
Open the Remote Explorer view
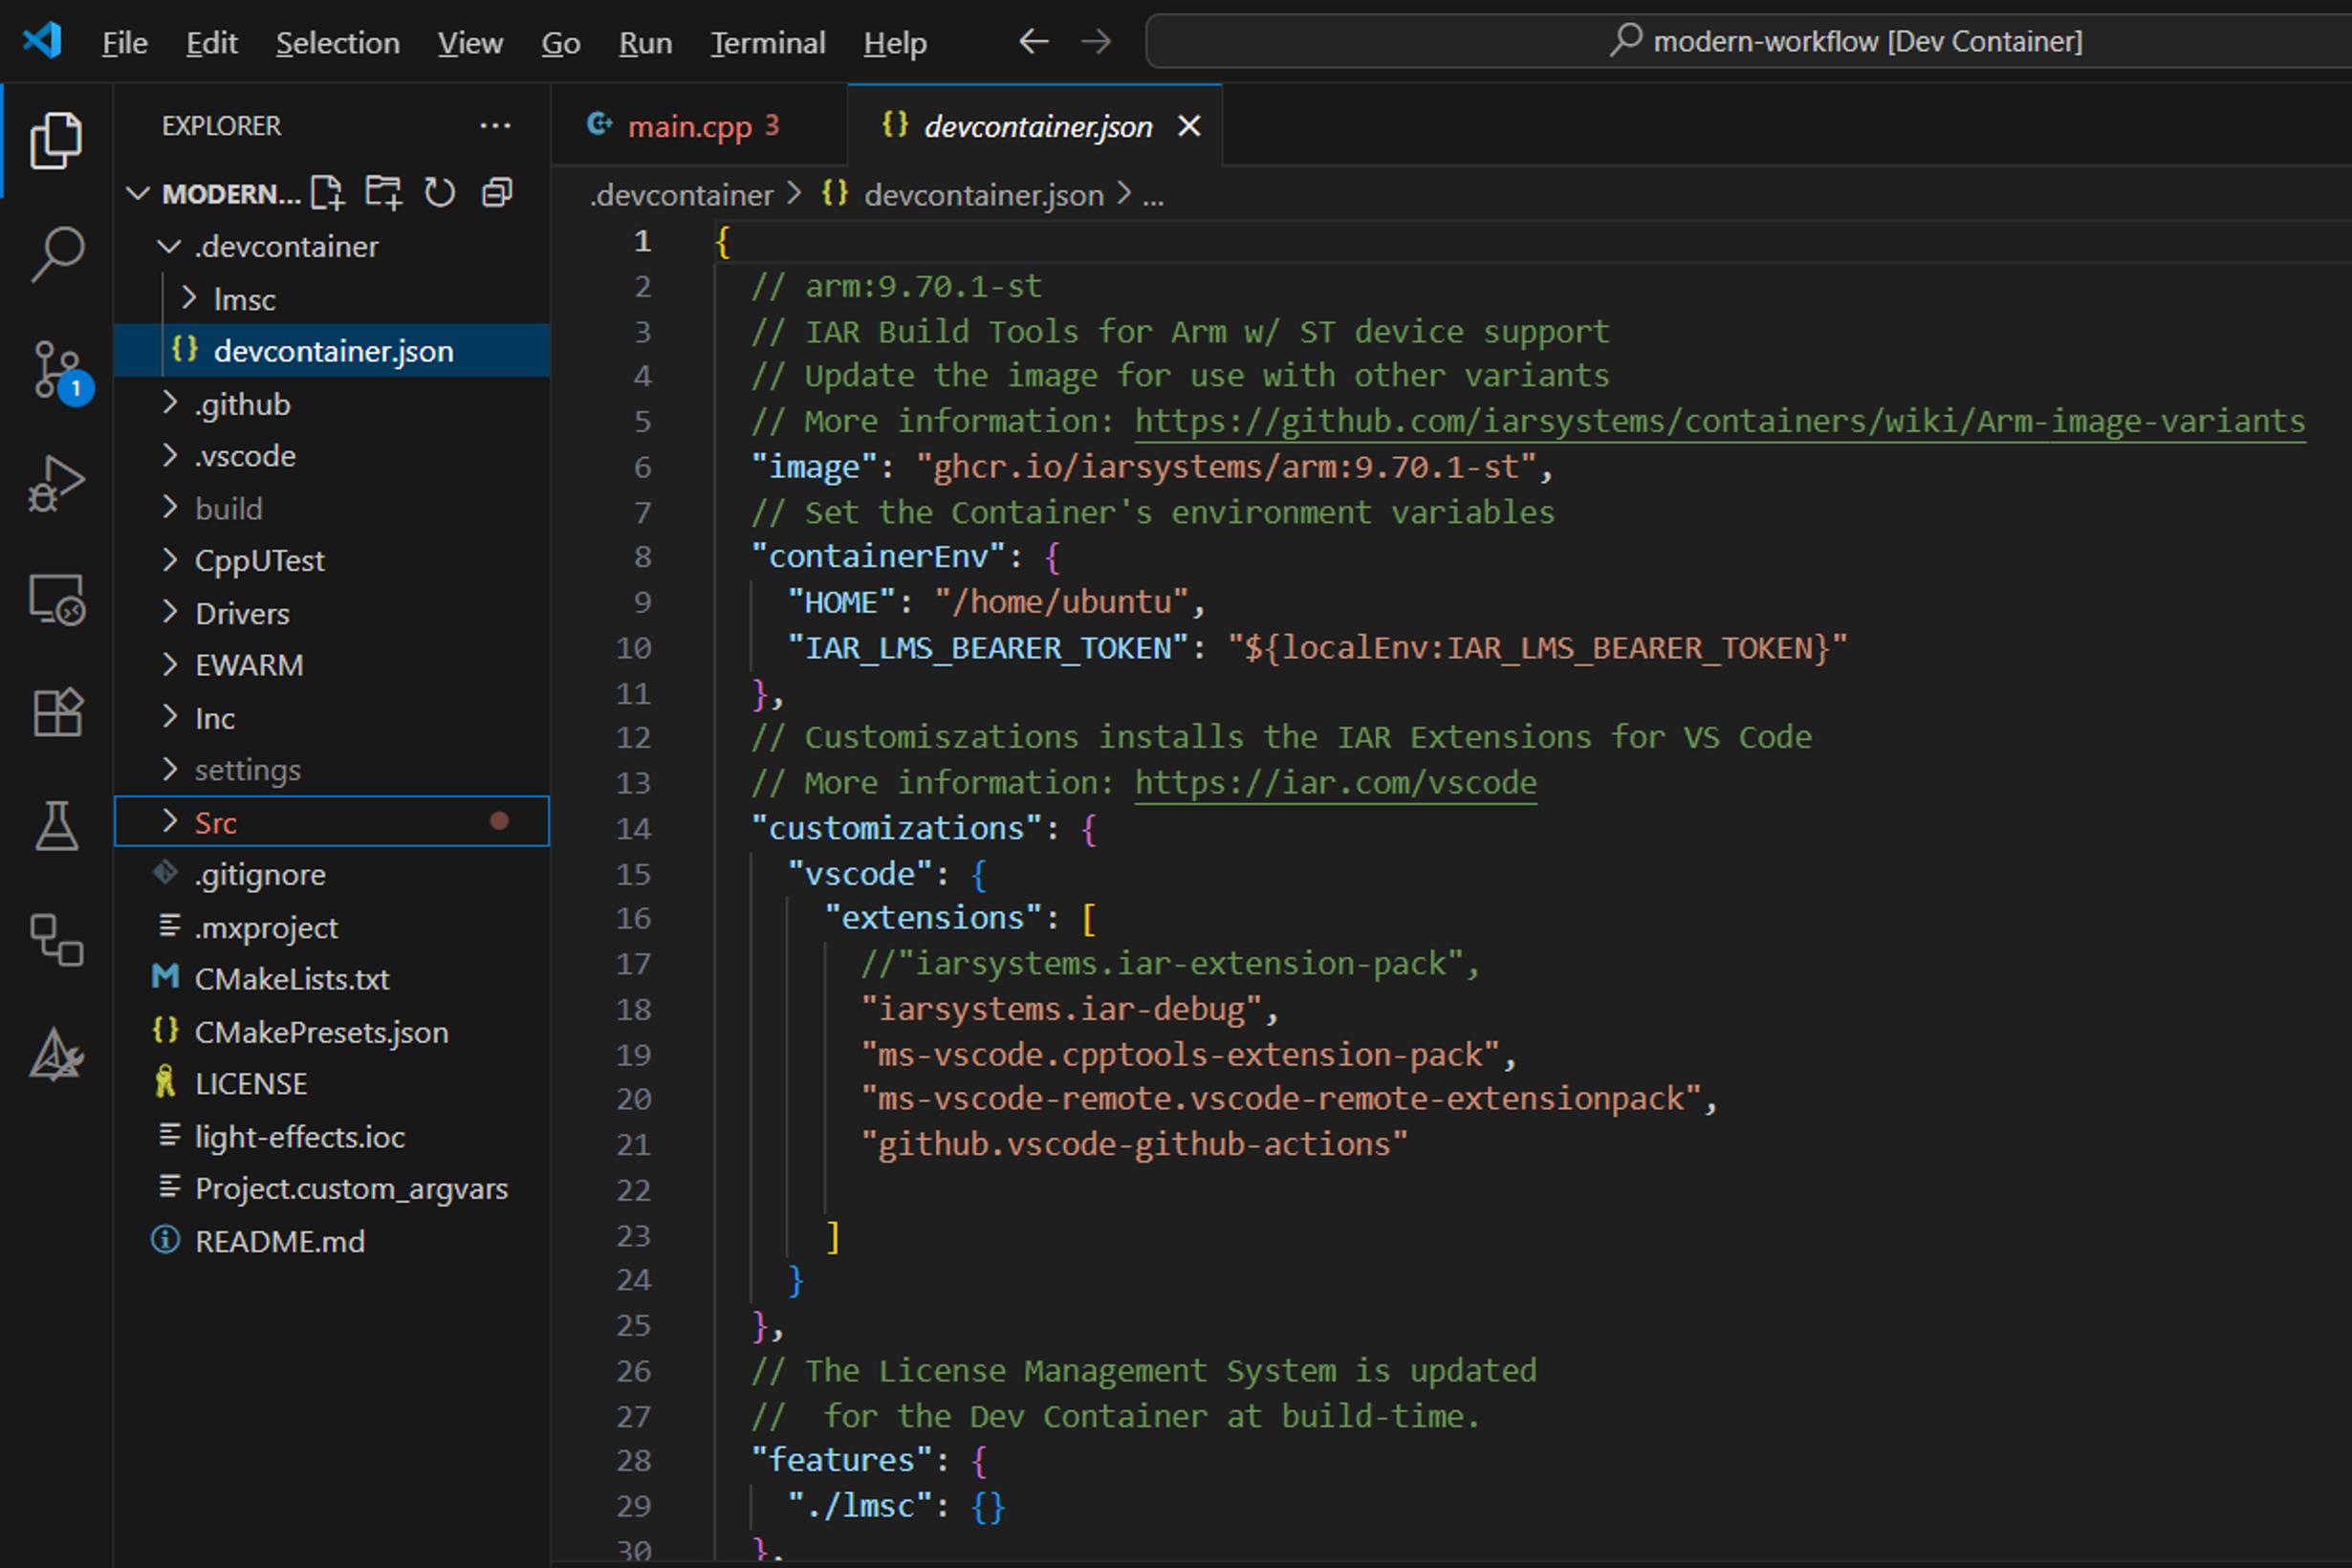click(56, 599)
